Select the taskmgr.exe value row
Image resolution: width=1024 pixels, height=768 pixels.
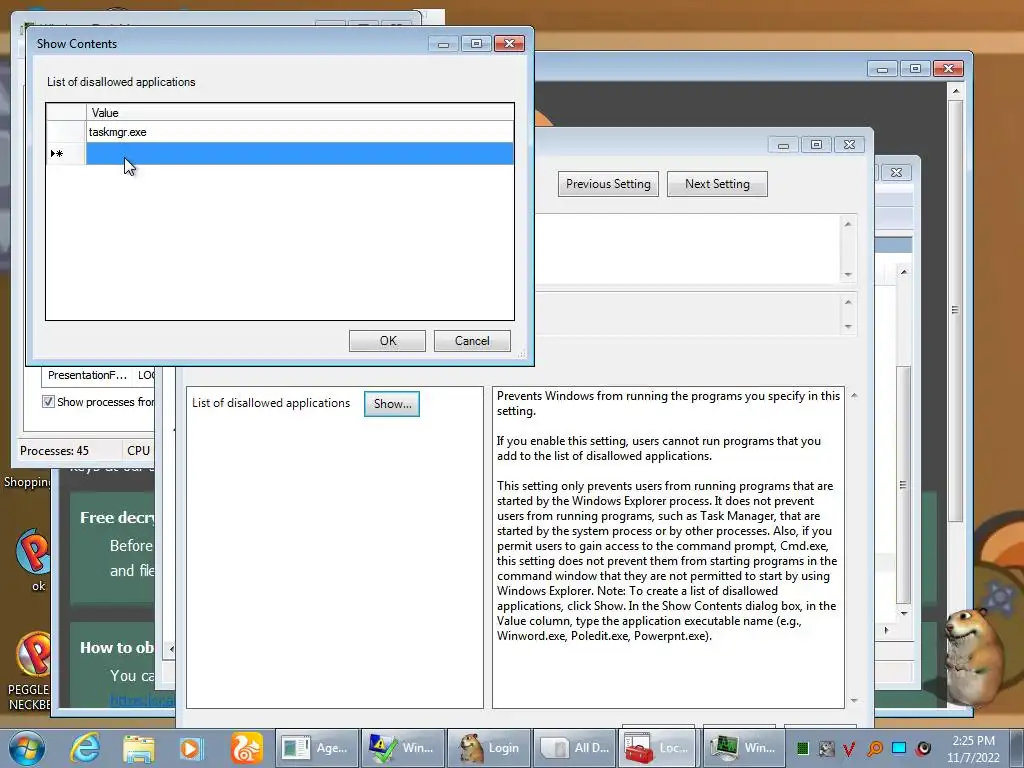(x=300, y=132)
